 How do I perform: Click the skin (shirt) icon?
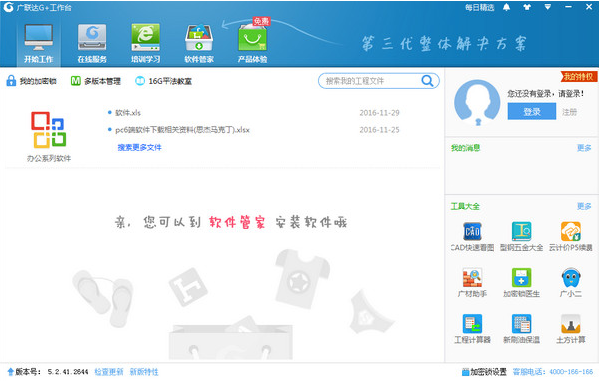pos(527,7)
